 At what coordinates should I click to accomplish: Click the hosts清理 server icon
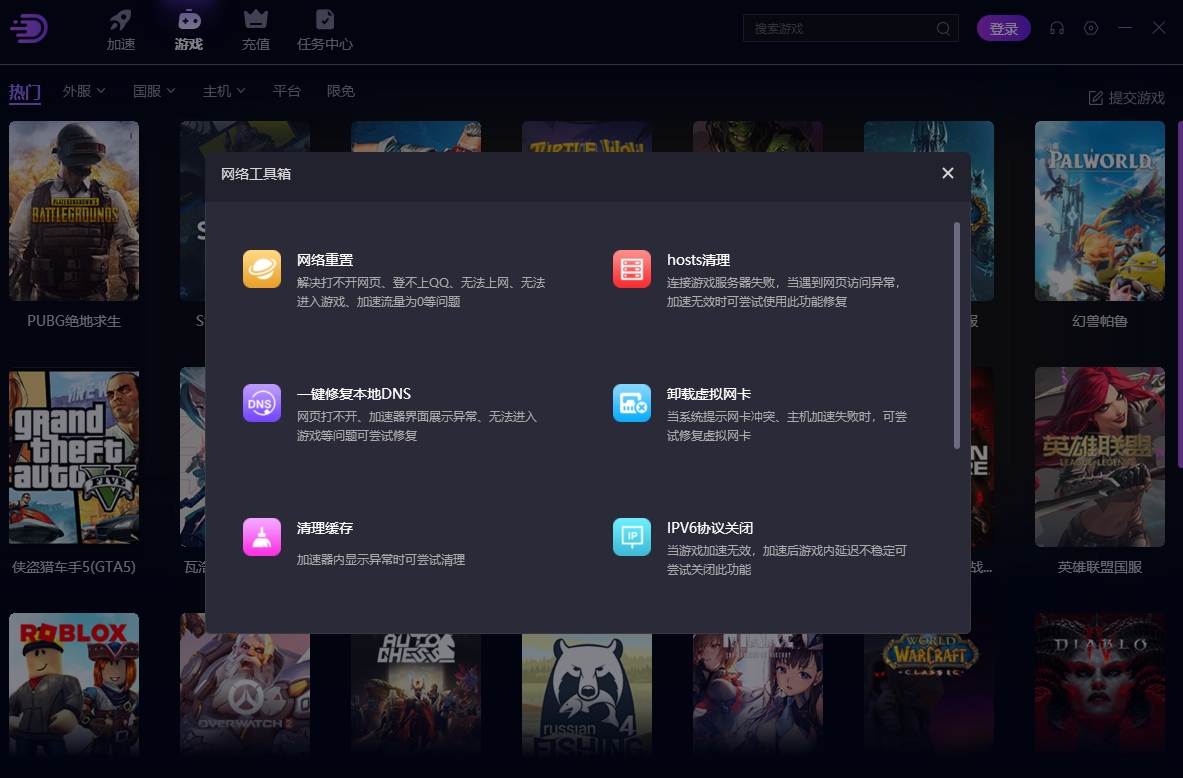tap(631, 269)
